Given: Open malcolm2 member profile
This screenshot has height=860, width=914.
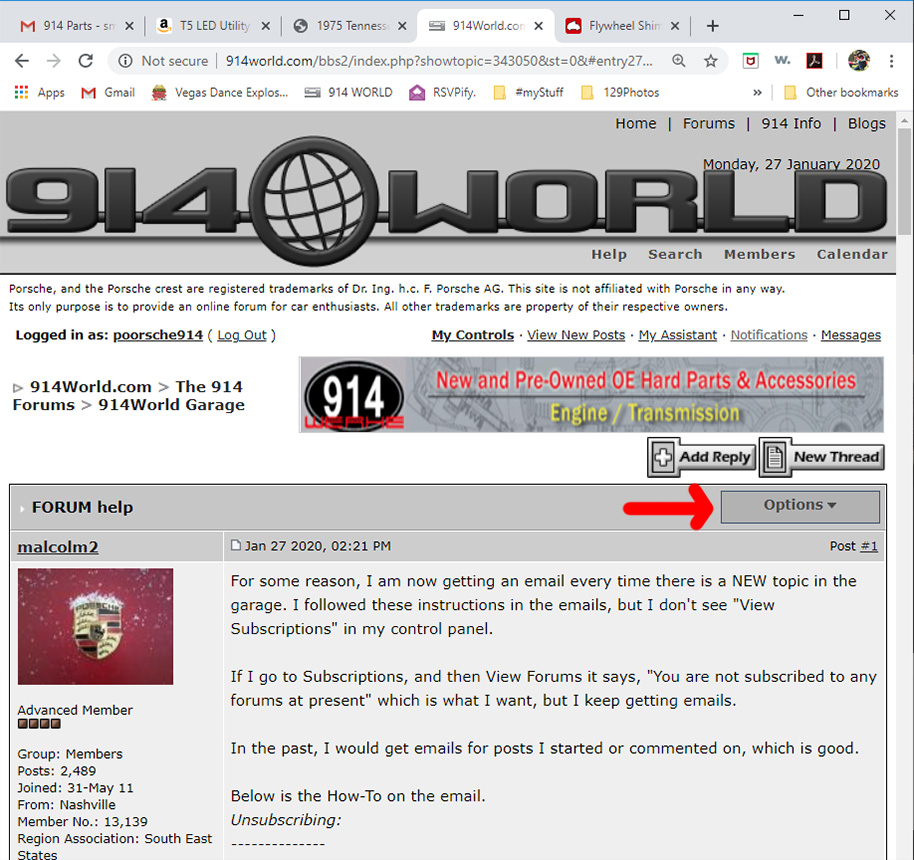Looking at the screenshot, I should pos(58,547).
